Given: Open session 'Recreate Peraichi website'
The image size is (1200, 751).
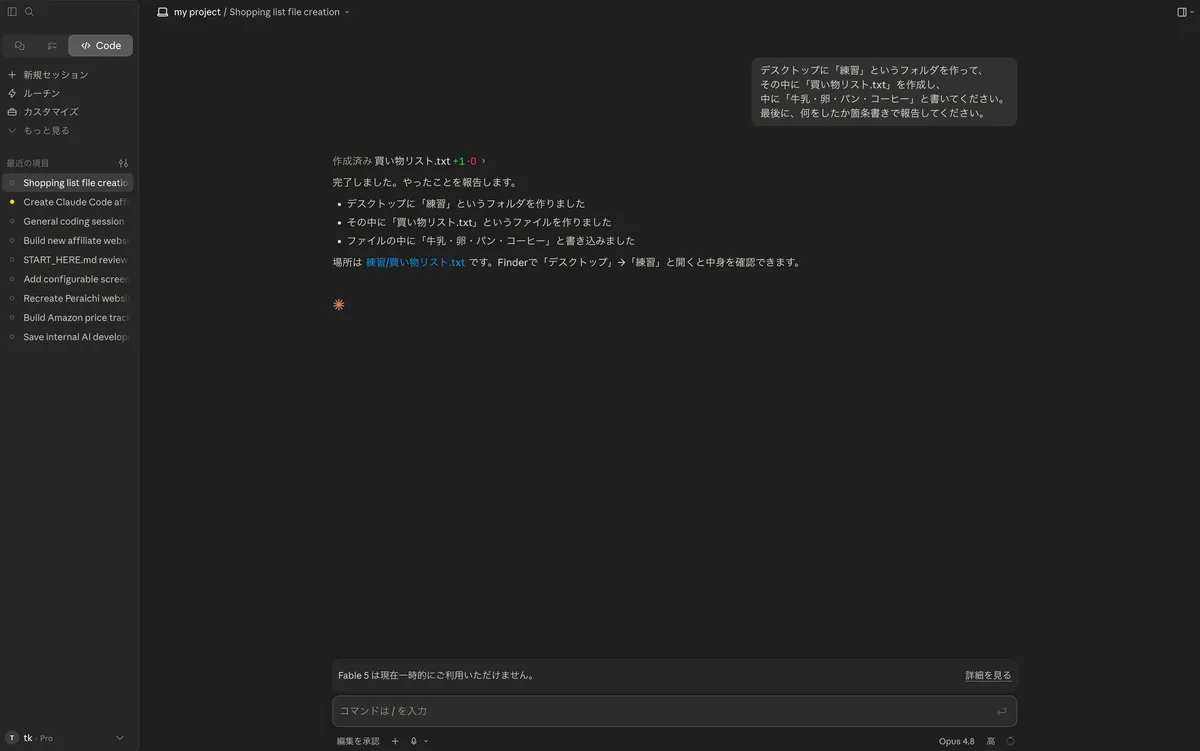Looking at the screenshot, I should (68, 298).
